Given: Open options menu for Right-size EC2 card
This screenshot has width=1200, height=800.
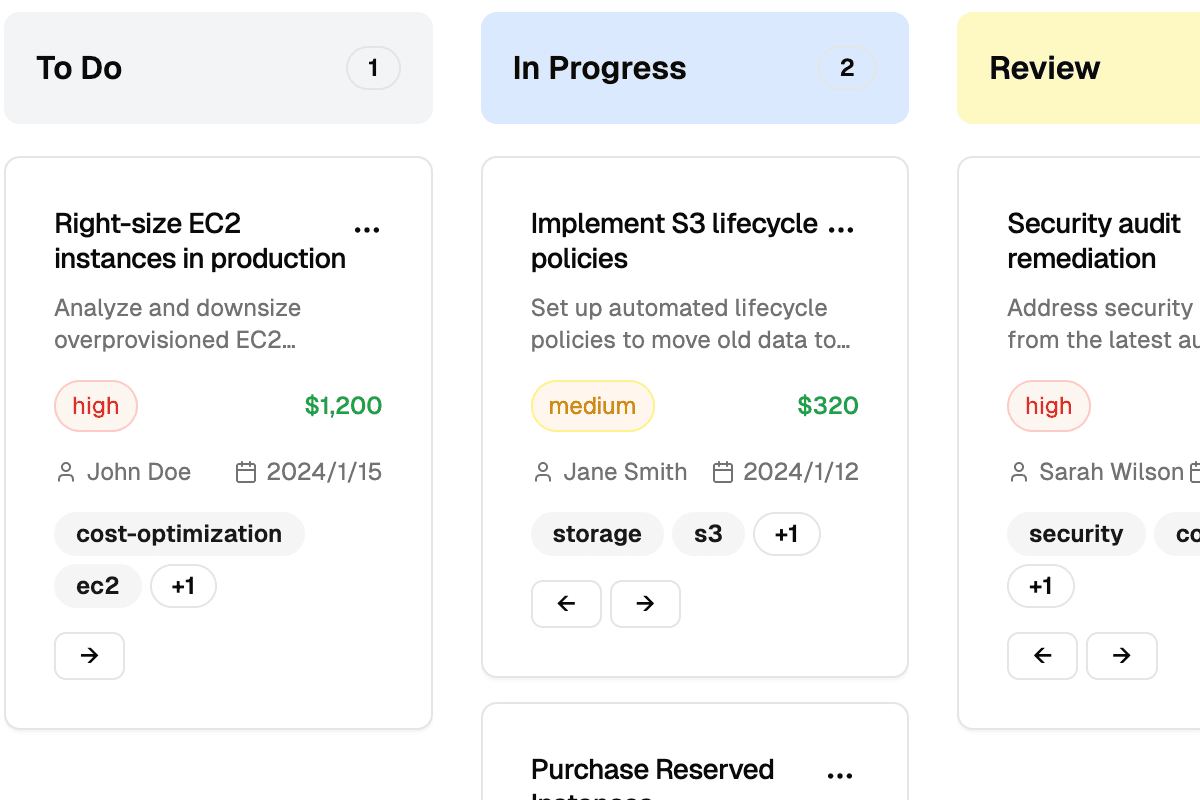Looking at the screenshot, I should (x=367, y=229).
